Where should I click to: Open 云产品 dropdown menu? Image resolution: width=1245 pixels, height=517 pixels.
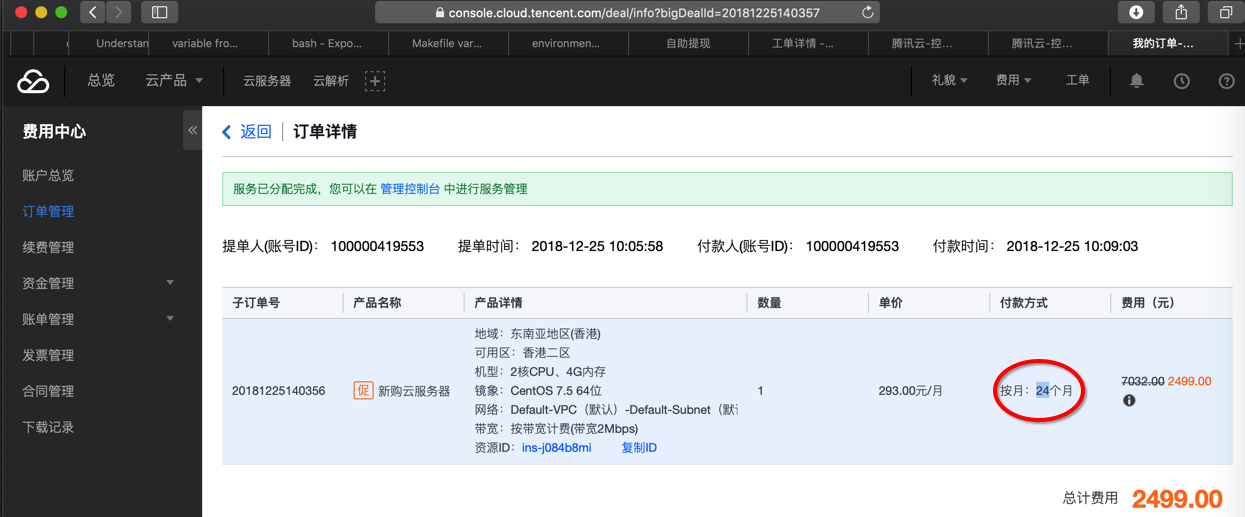pos(174,80)
